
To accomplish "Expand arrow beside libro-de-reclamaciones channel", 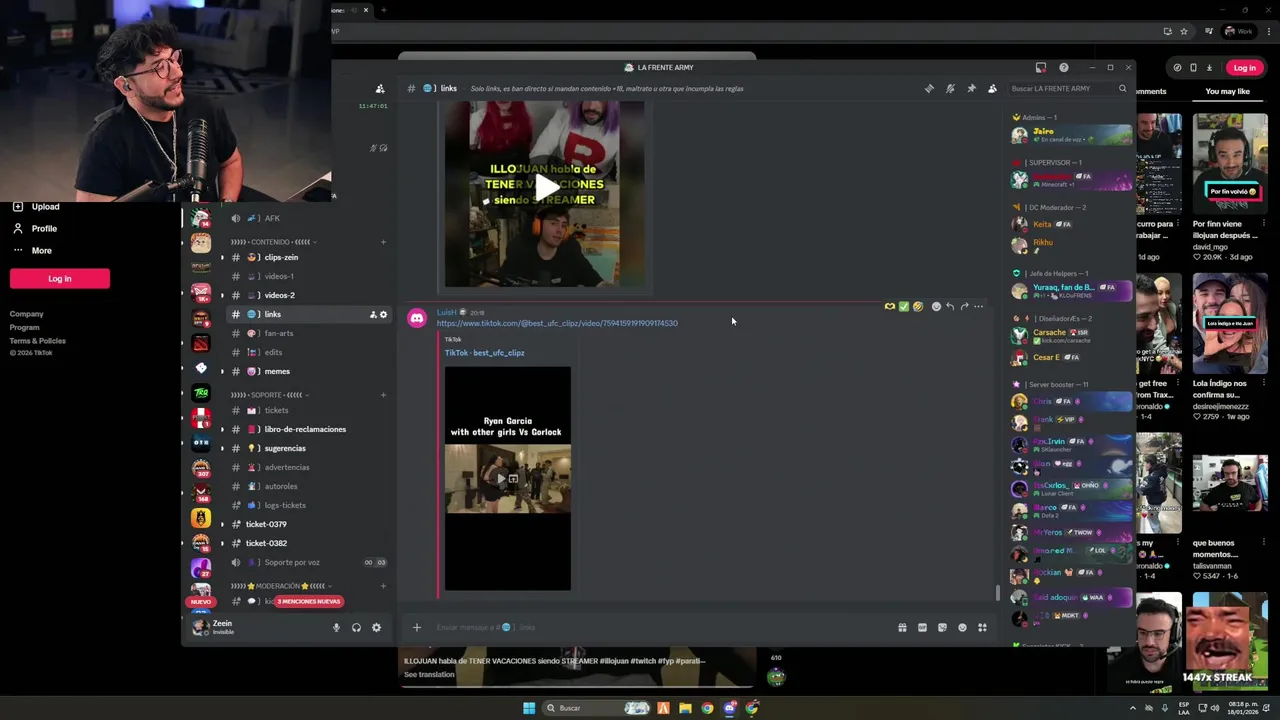I will 222,429.
